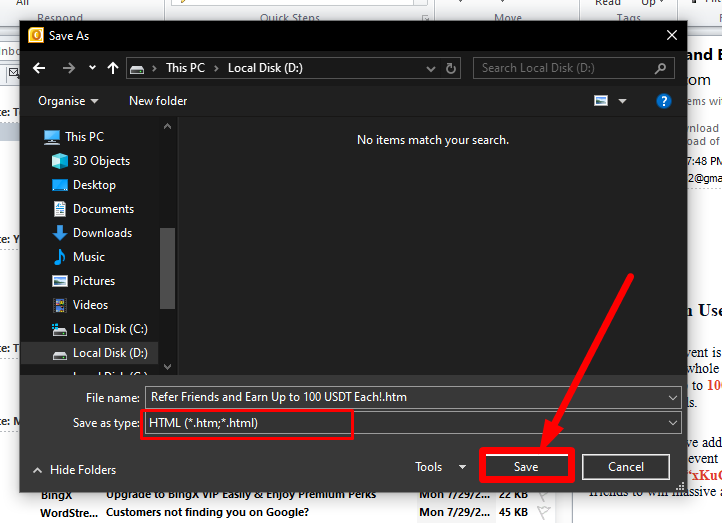The height and width of the screenshot is (523, 722).
Task: Click the refresh icon beside address bar
Action: (x=452, y=68)
